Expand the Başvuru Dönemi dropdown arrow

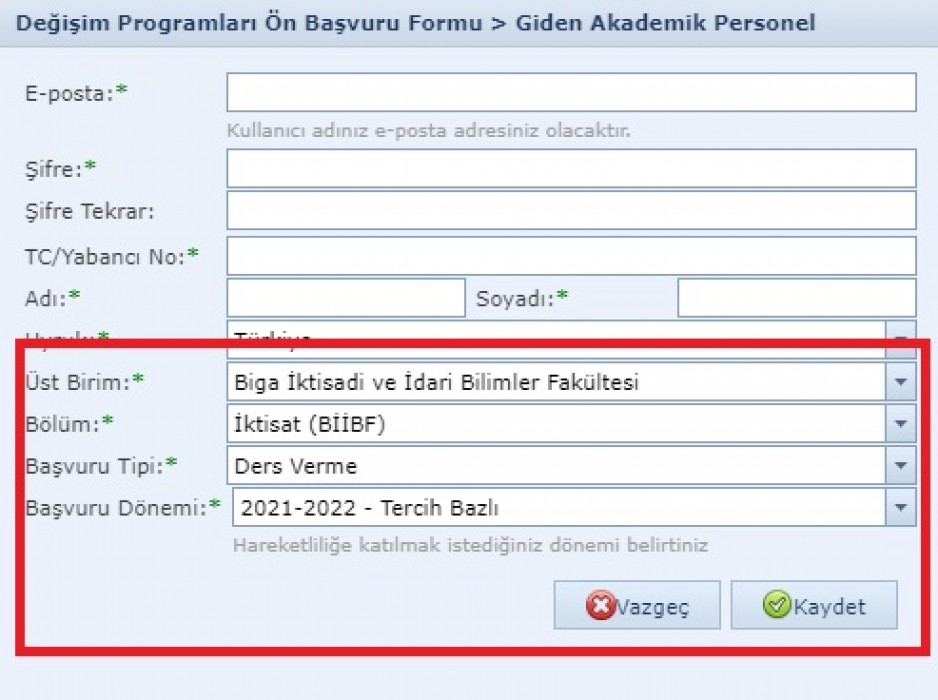pos(900,507)
